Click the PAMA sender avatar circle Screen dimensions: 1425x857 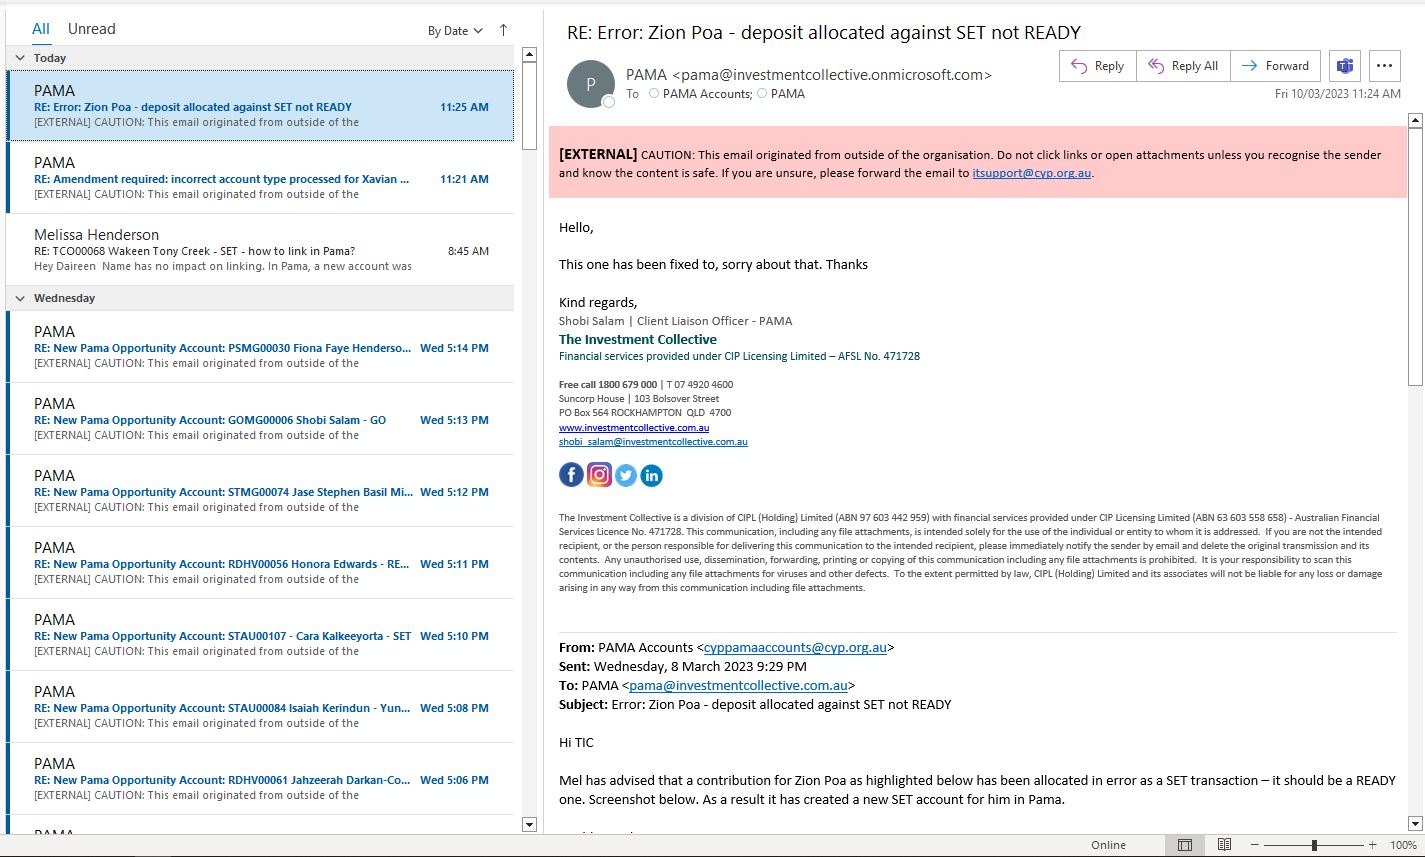pyautogui.click(x=591, y=84)
